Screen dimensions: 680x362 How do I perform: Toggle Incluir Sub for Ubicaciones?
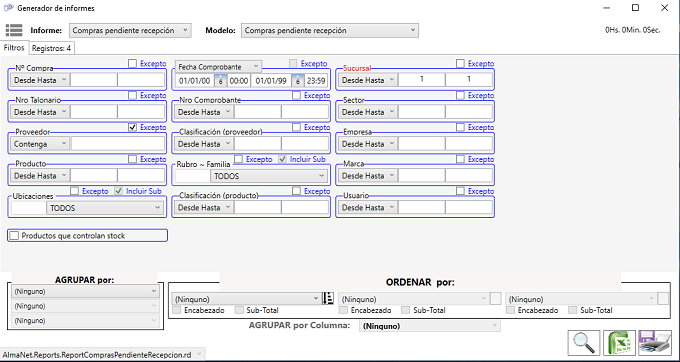pos(118,191)
